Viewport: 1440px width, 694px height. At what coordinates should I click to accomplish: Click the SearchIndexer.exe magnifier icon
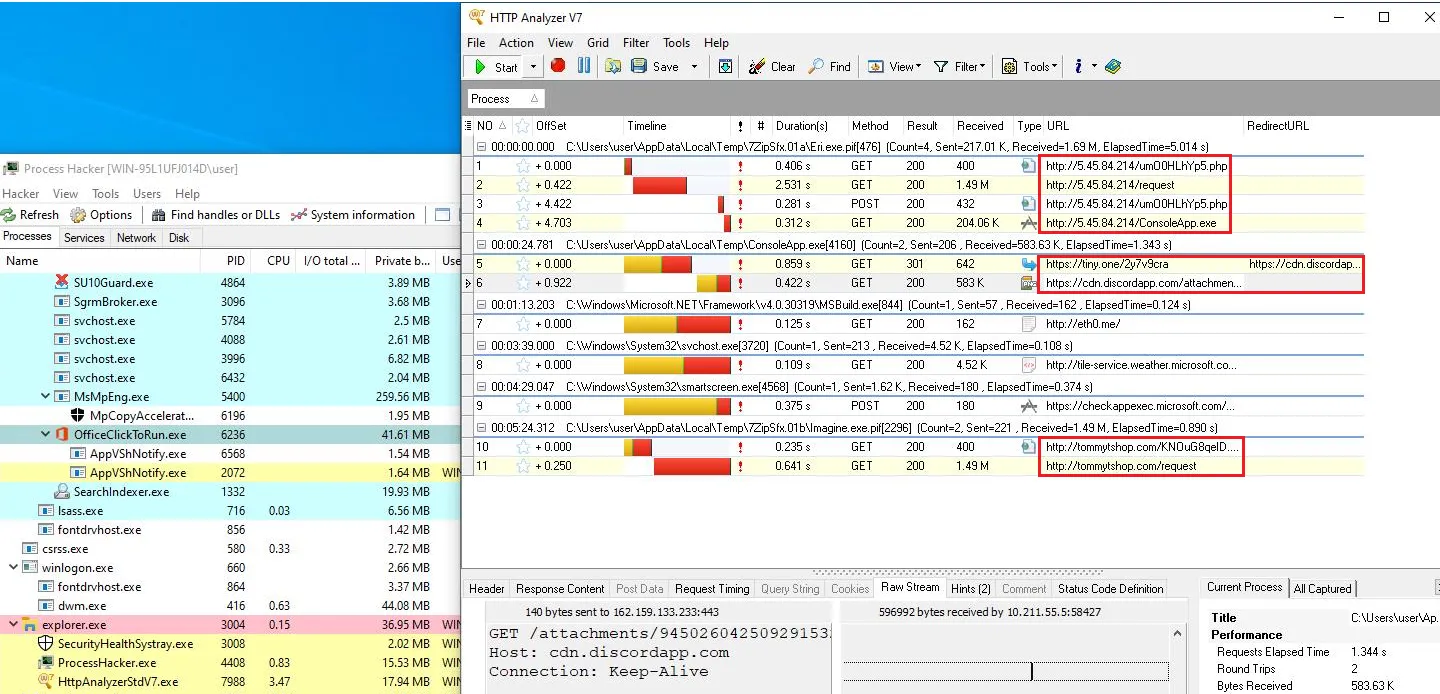click(x=62, y=492)
